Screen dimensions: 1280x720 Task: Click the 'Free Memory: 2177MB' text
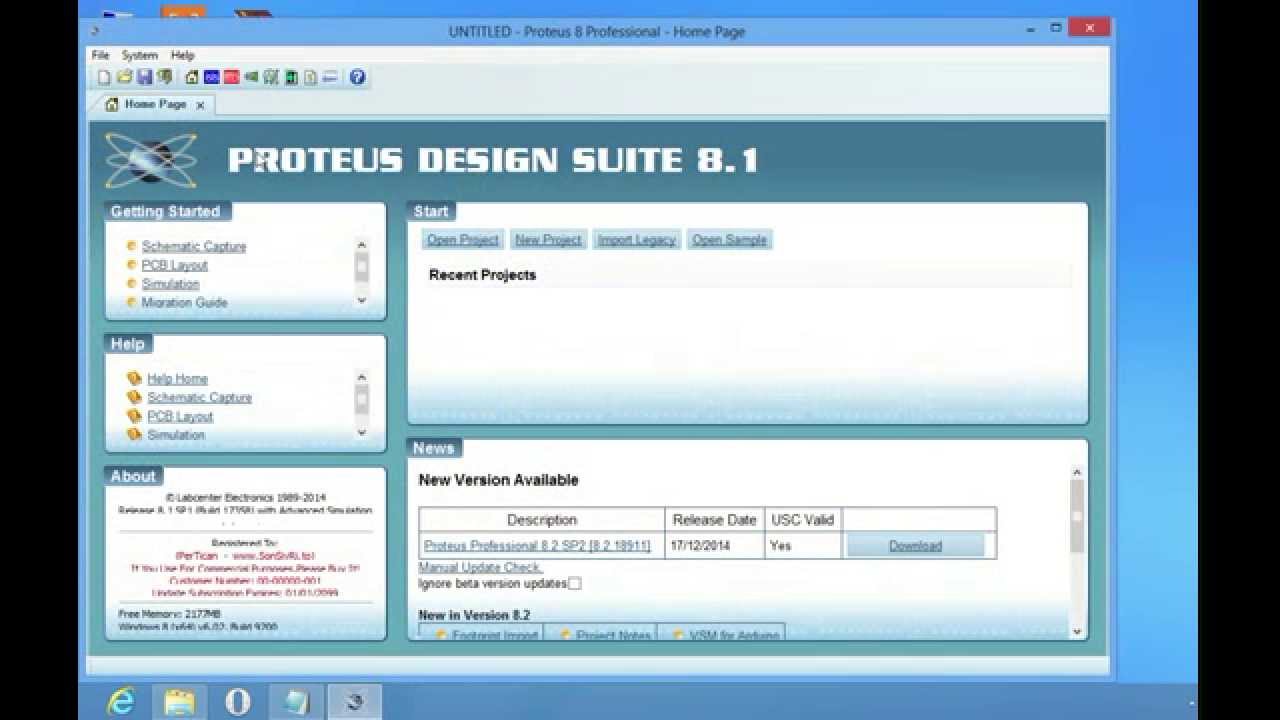(169, 613)
